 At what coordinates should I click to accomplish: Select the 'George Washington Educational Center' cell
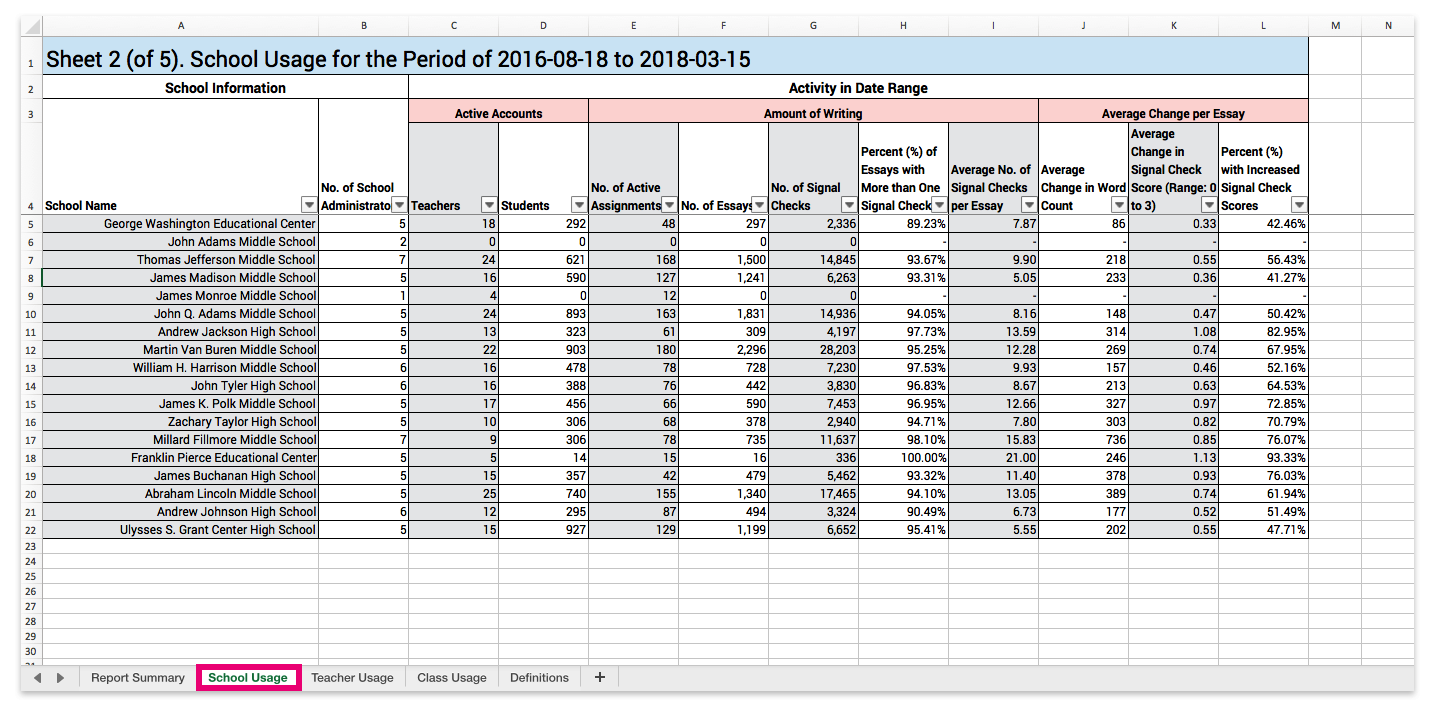coord(181,224)
